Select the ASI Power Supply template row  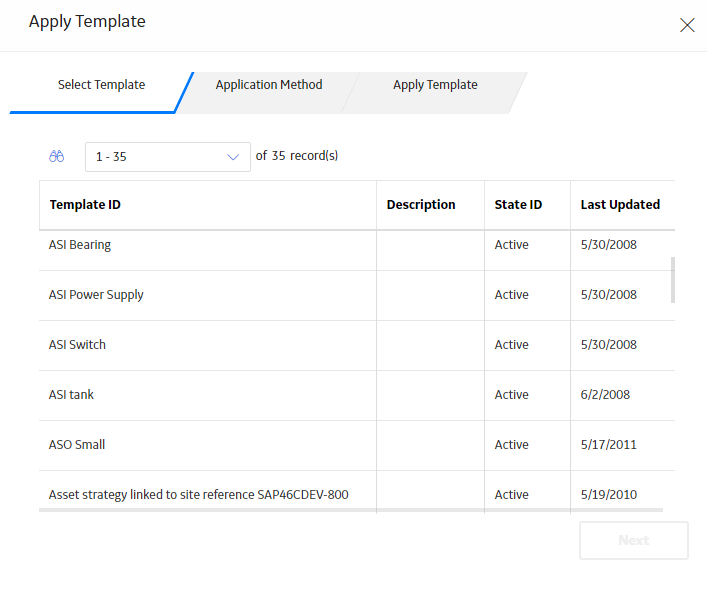coord(357,296)
